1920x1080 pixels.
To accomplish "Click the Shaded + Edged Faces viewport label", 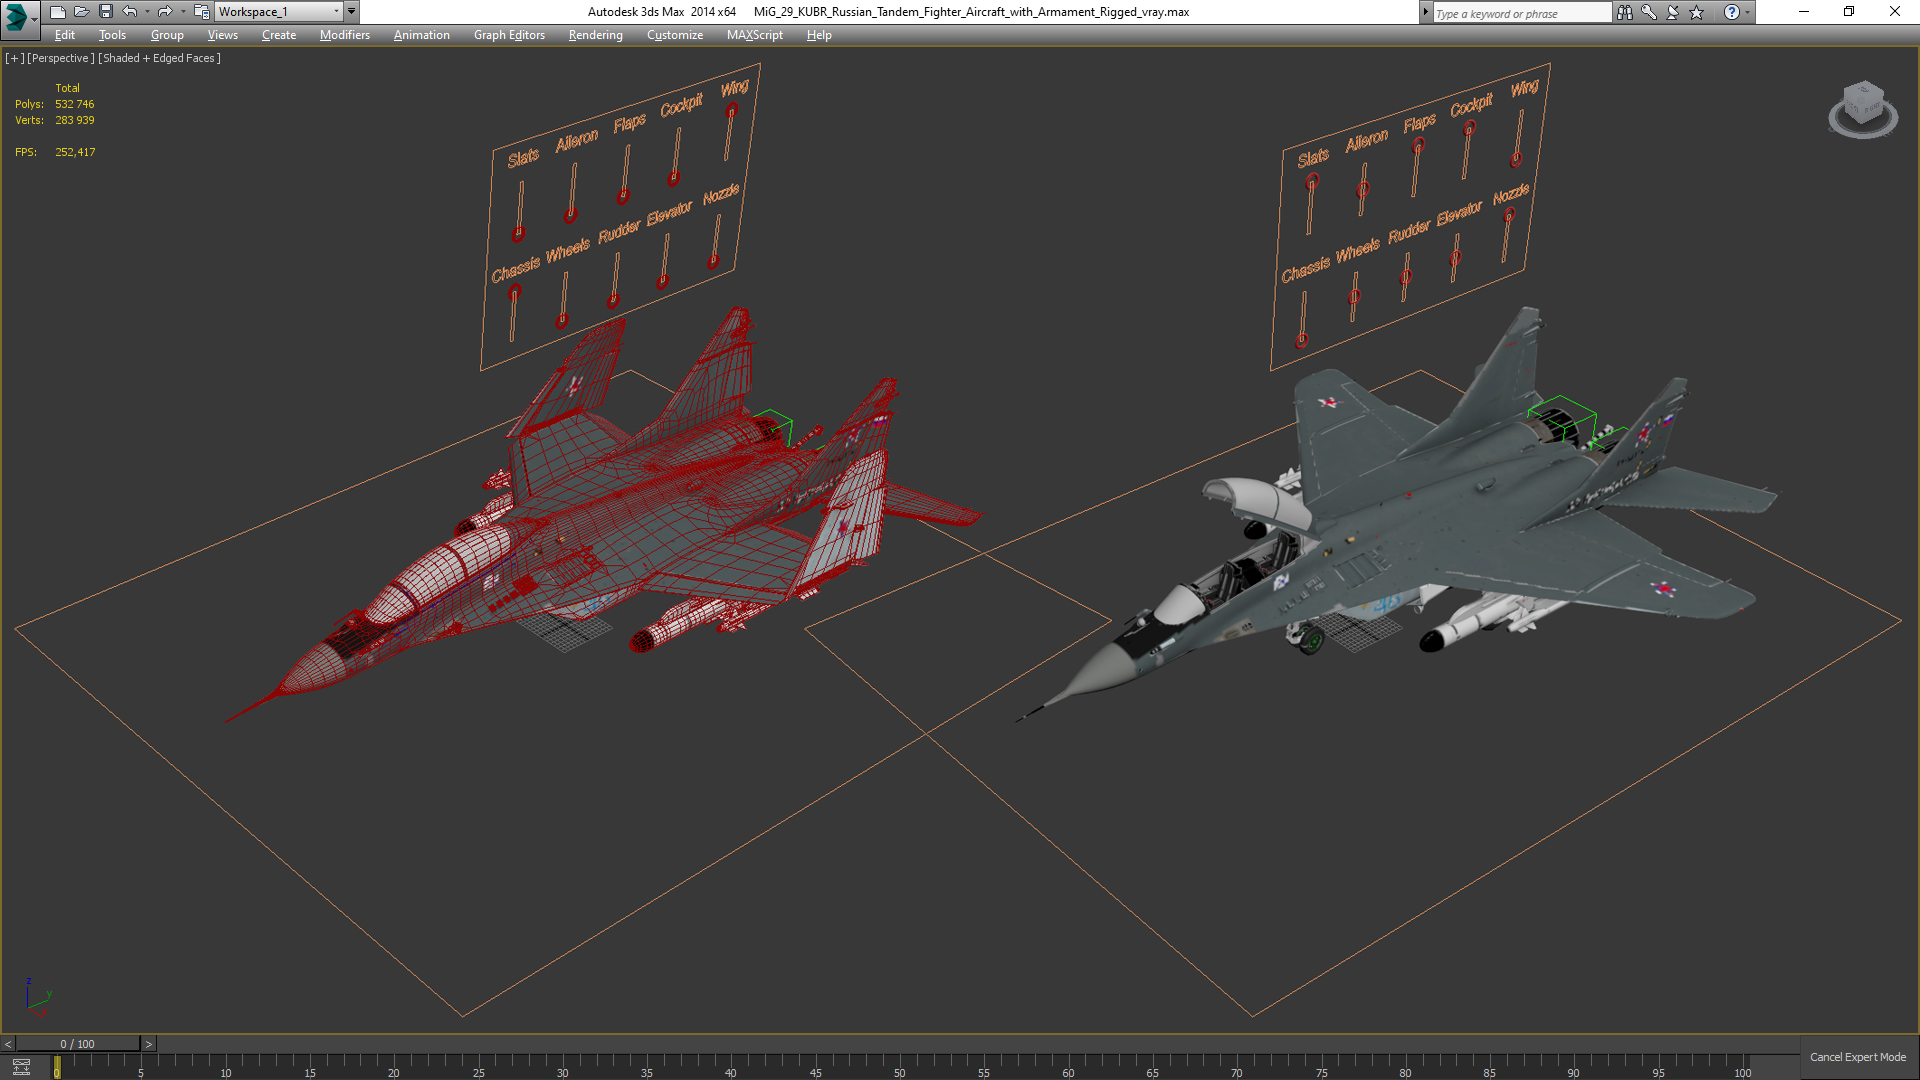I will [159, 58].
